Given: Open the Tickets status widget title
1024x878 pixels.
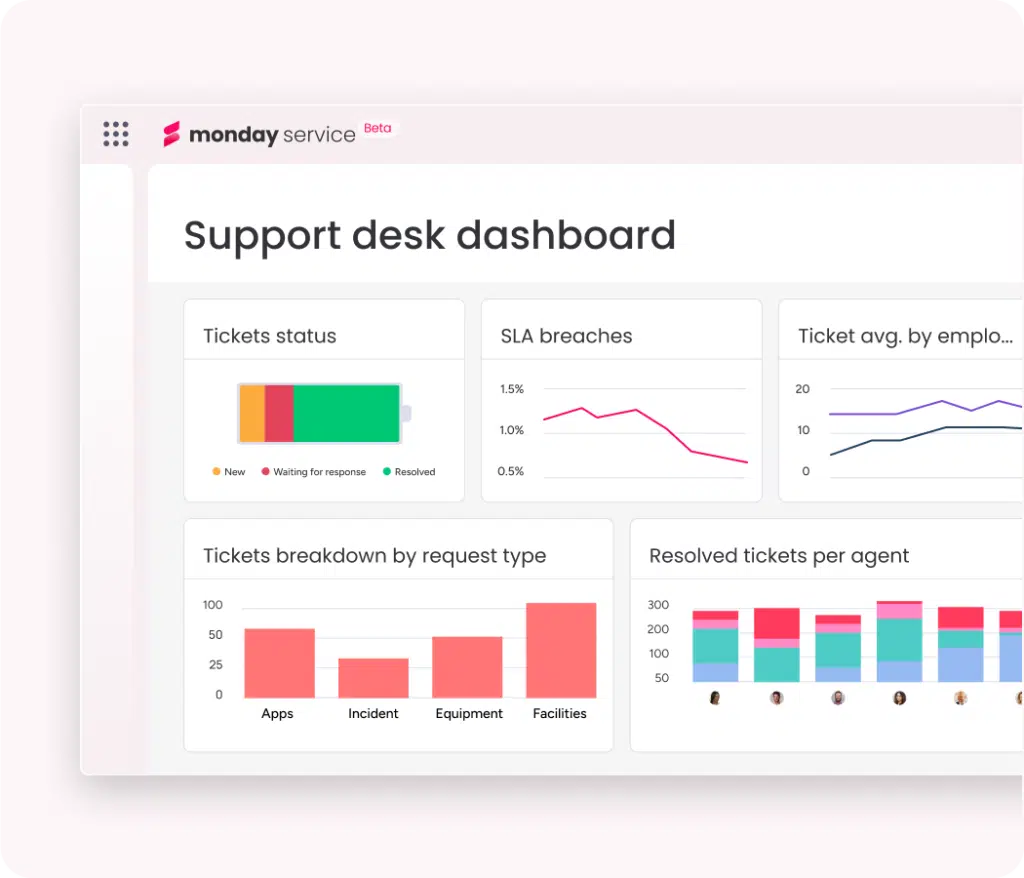Looking at the screenshot, I should (x=269, y=336).
